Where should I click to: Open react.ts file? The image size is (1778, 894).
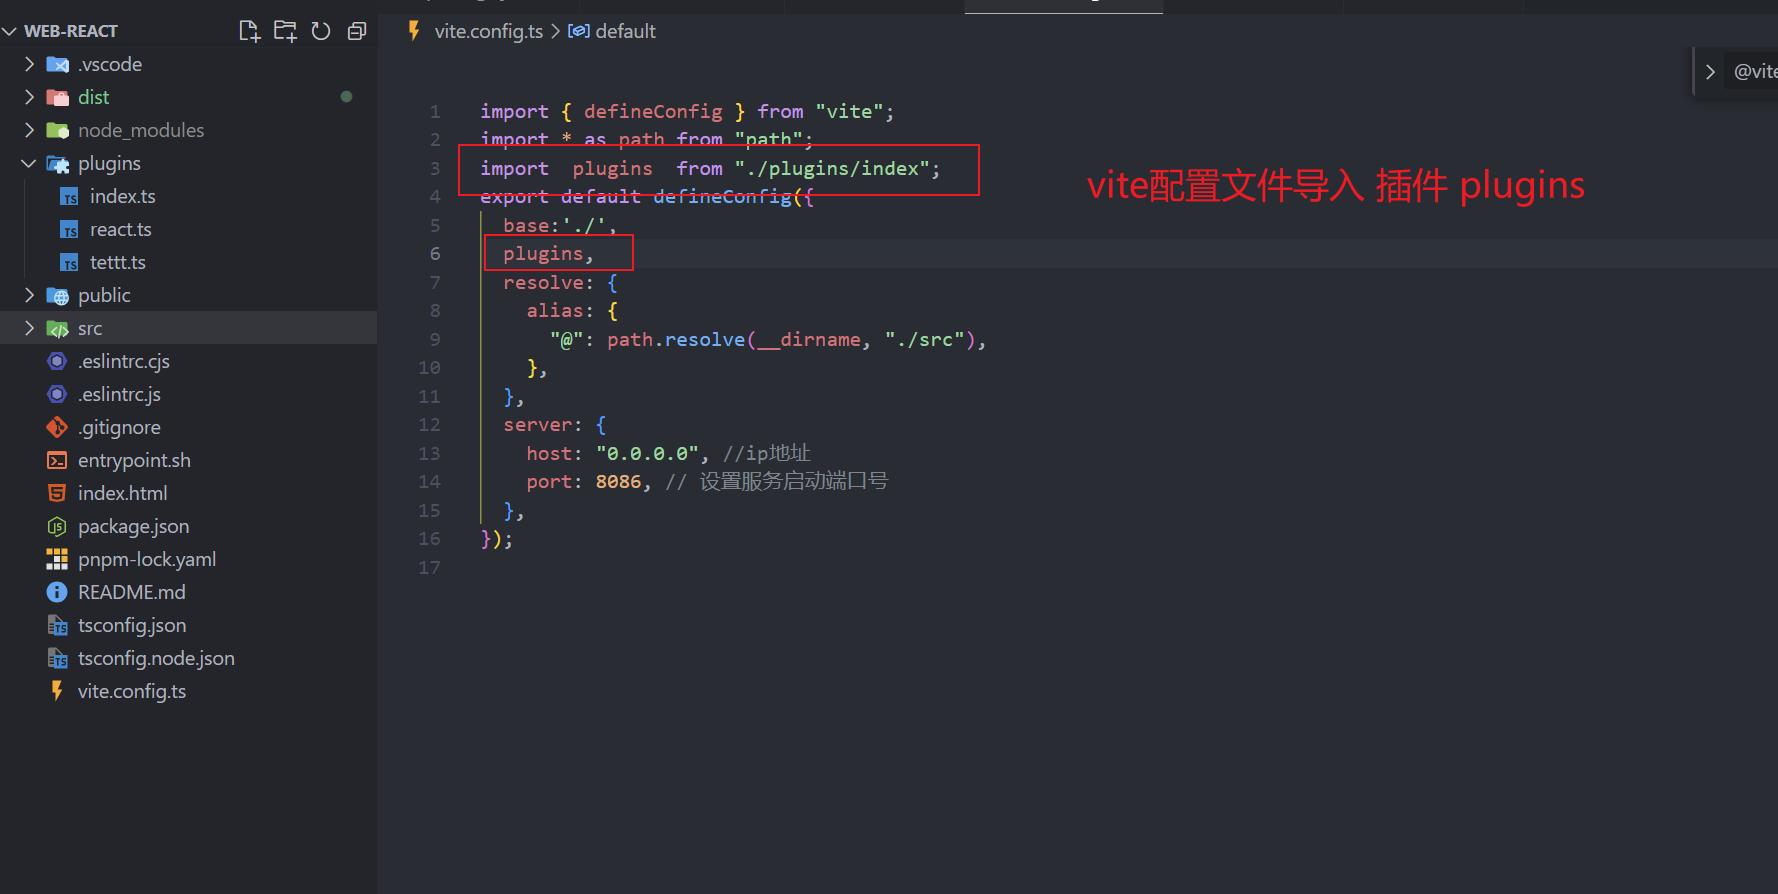point(120,229)
